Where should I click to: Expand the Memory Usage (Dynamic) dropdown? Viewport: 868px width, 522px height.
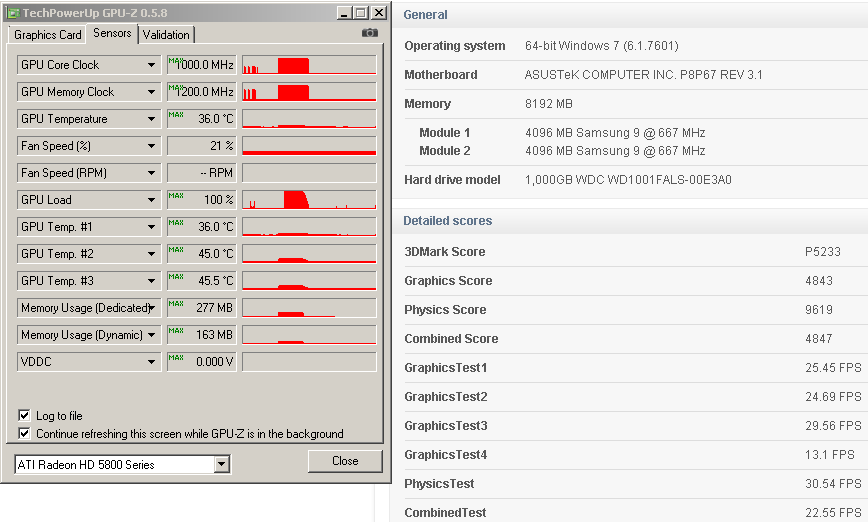pos(89,335)
